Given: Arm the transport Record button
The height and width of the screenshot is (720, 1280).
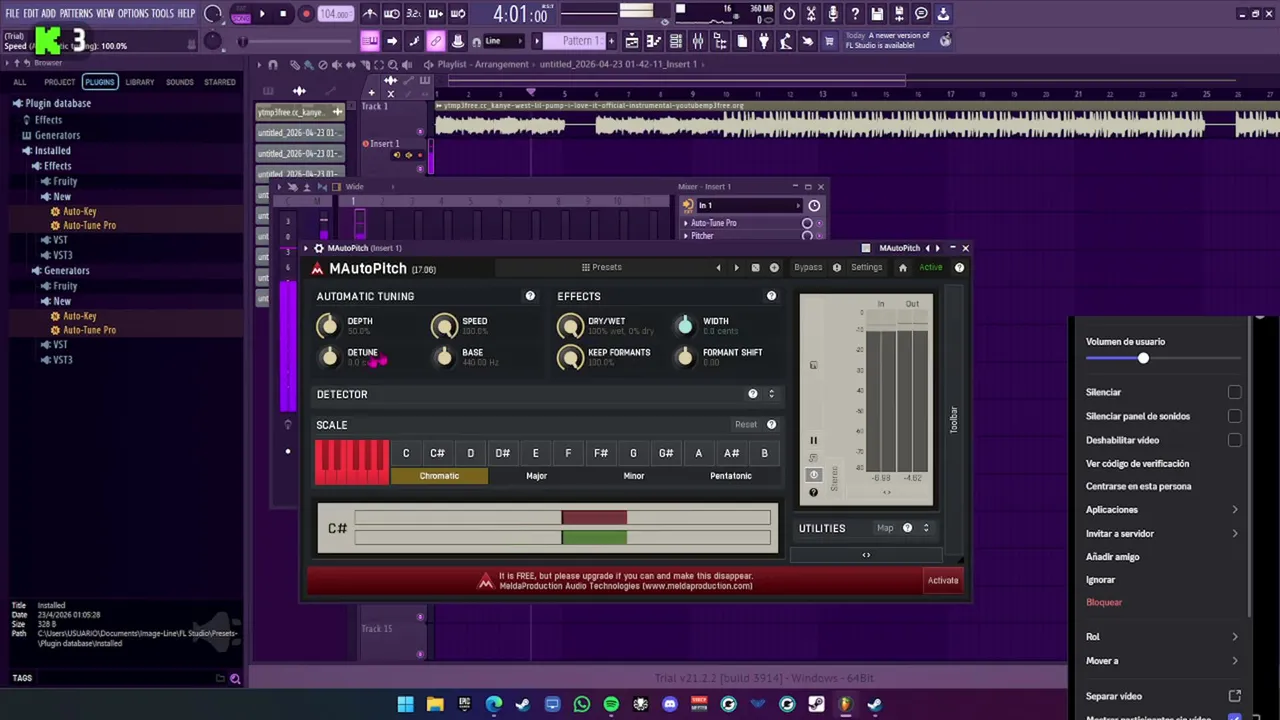Looking at the screenshot, I should click(306, 14).
